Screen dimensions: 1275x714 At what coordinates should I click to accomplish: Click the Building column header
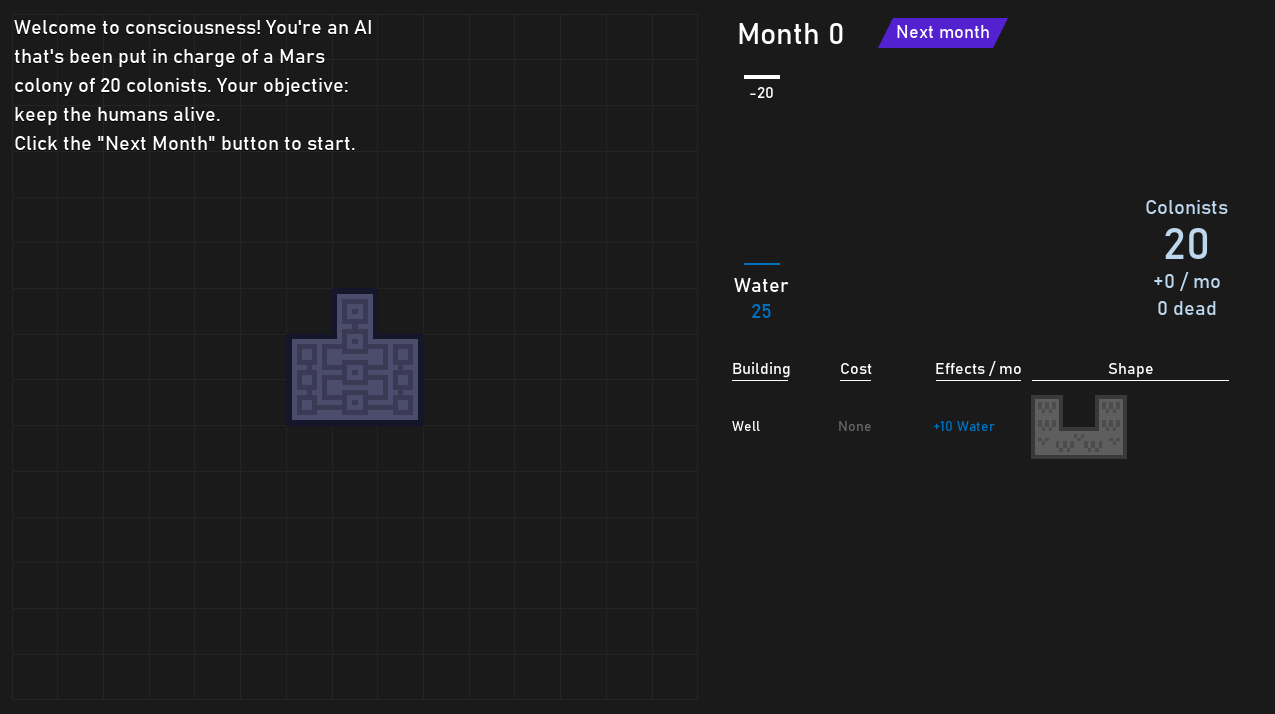click(761, 369)
